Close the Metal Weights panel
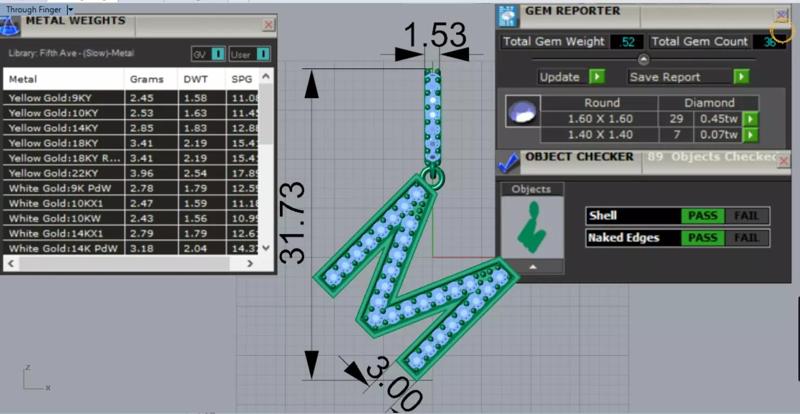Viewport: 800px width, 414px height. [268, 25]
